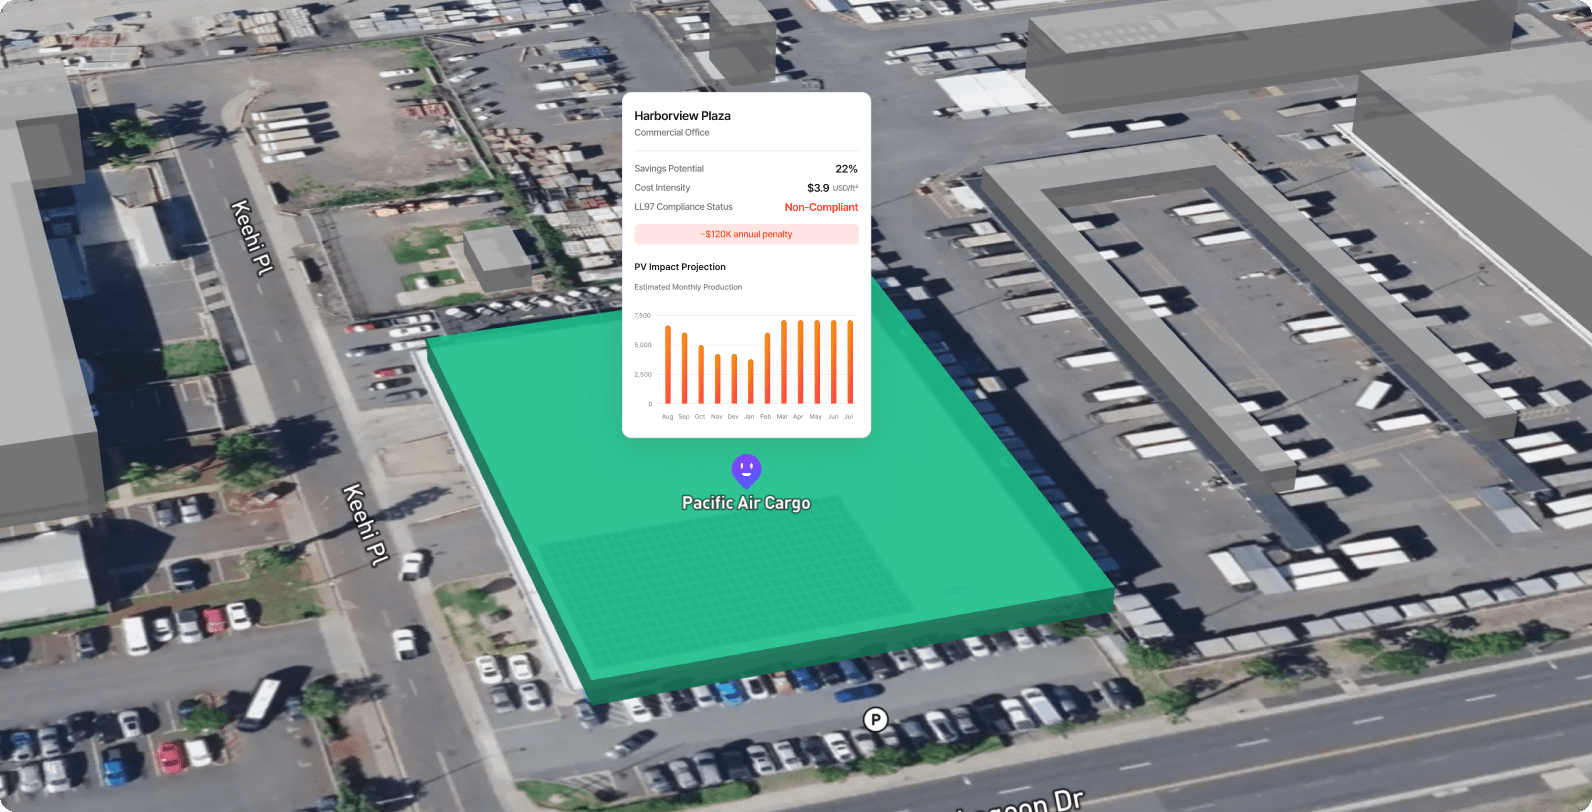Open the Harborview Plaza card title
Image resolution: width=1592 pixels, height=812 pixels.
(x=682, y=116)
